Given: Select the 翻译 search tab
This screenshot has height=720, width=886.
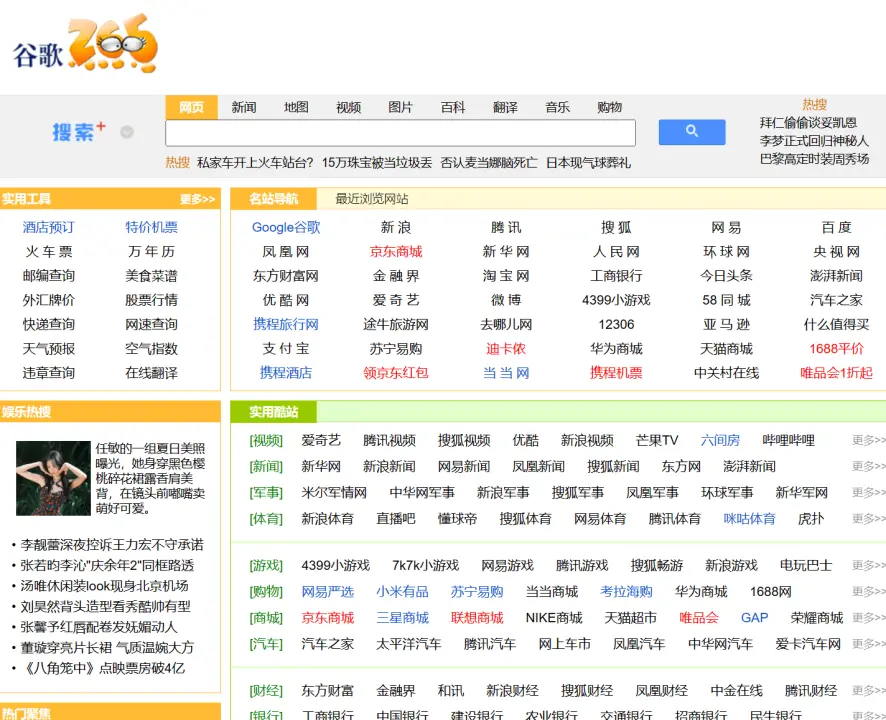Looking at the screenshot, I should [505, 107].
